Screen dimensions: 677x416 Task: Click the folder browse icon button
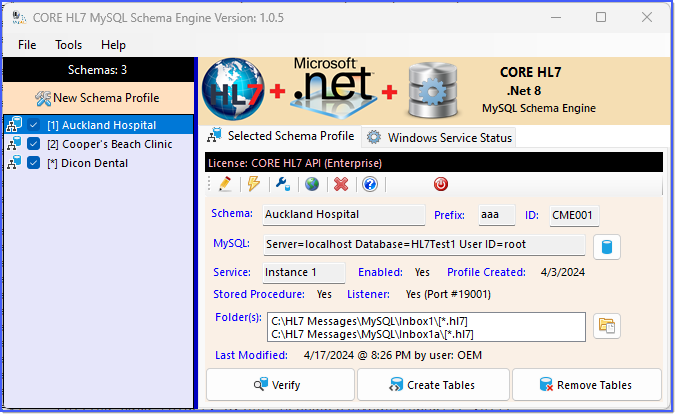coord(607,326)
